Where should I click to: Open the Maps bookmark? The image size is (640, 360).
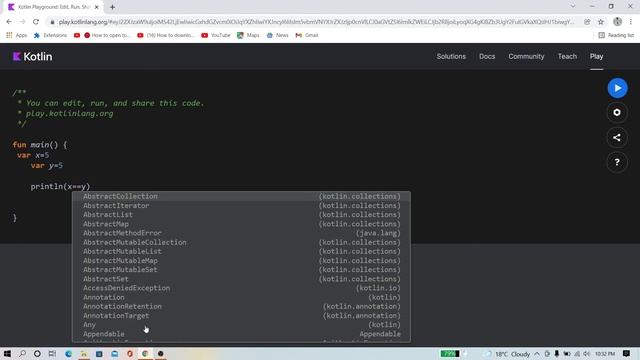[248, 36]
